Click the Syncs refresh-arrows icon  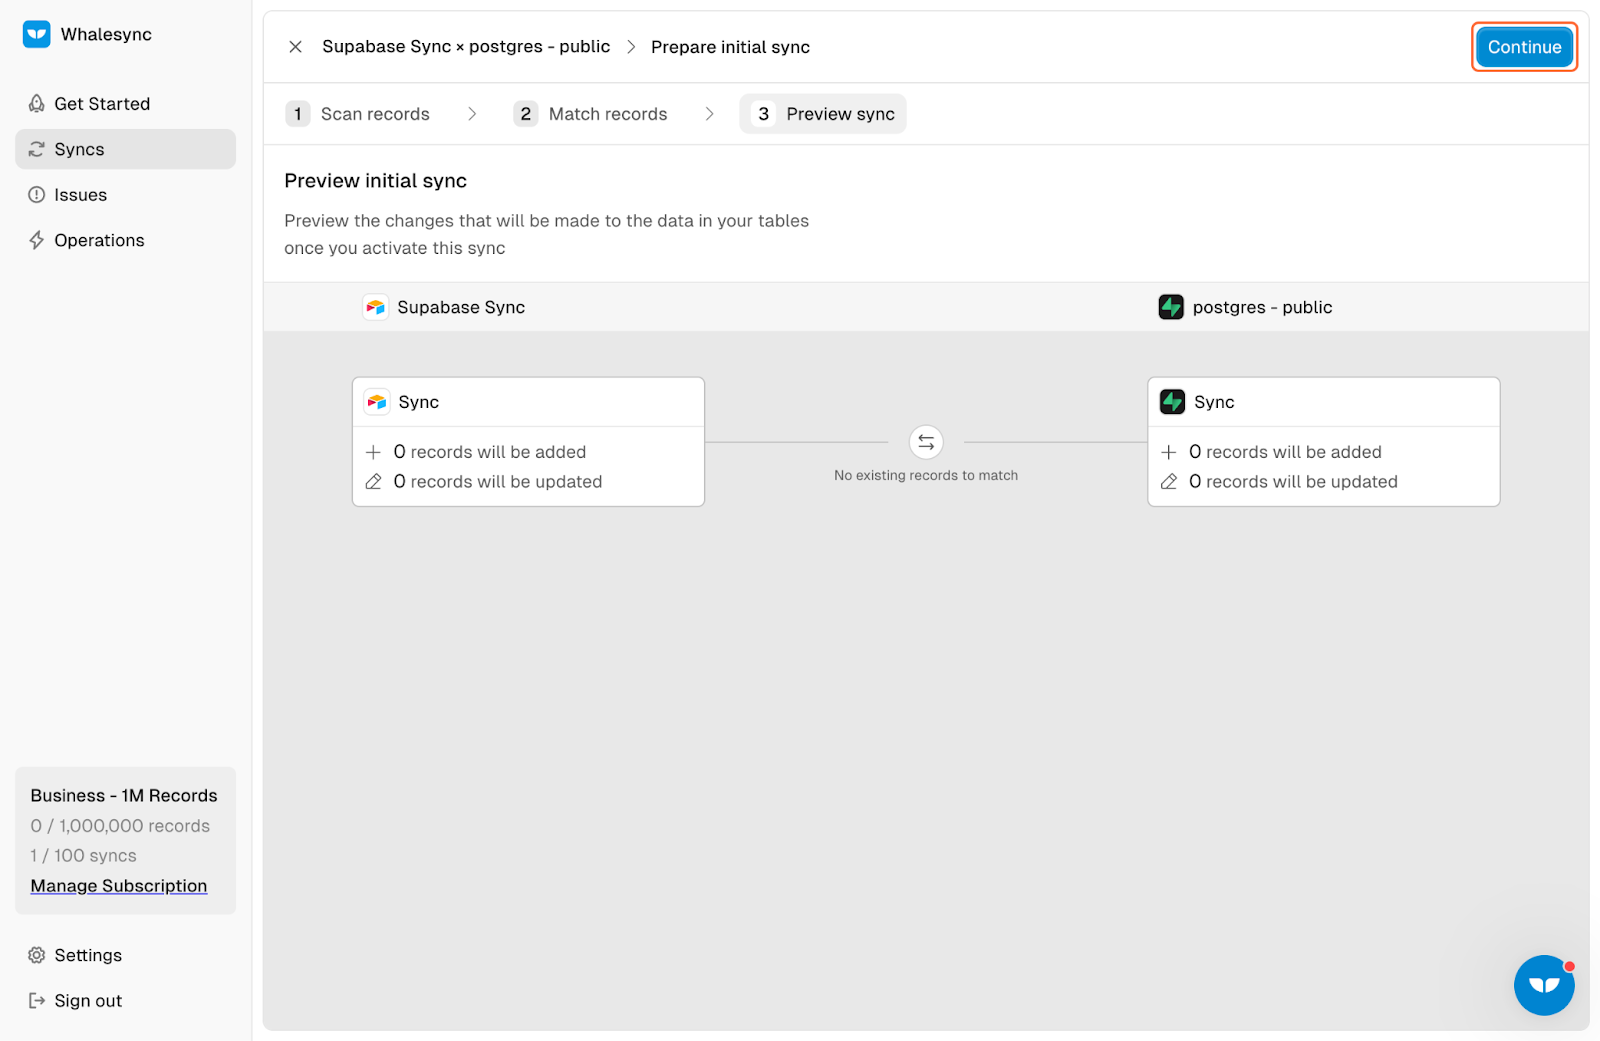tap(37, 149)
